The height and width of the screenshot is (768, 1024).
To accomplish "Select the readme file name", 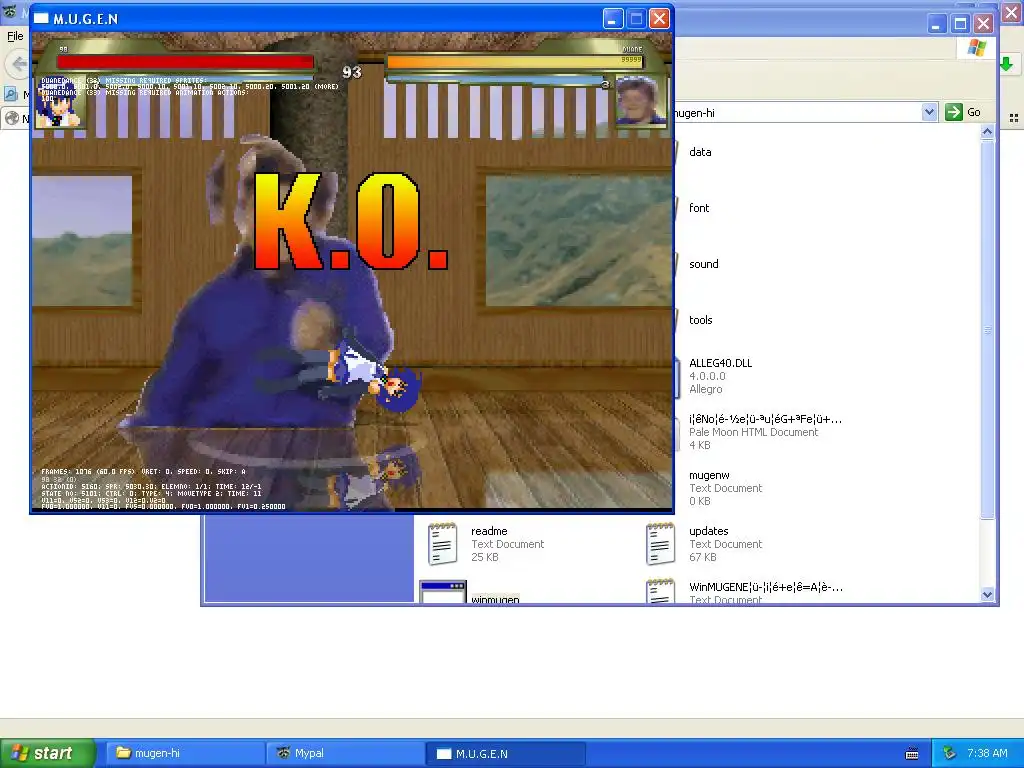I will (x=489, y=531).
